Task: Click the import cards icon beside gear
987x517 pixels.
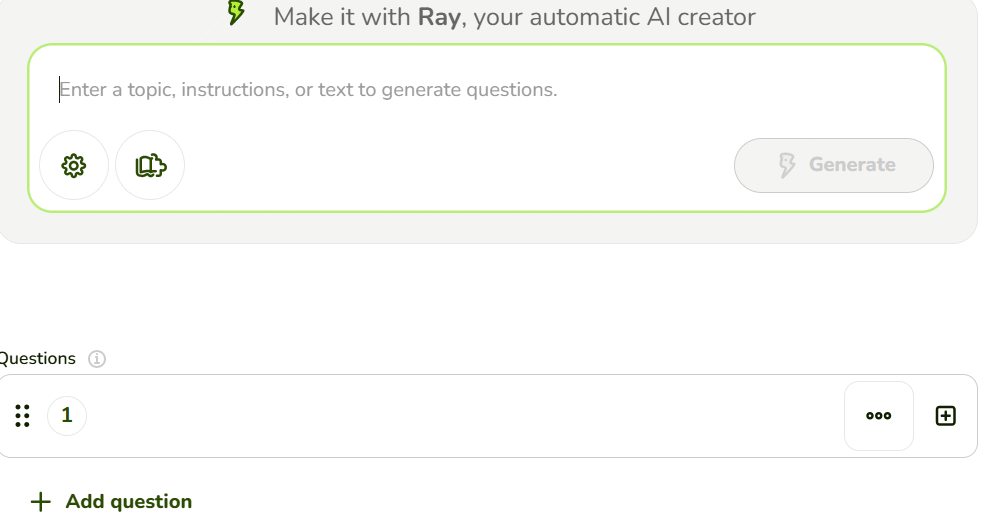Action: click(150, 166)
